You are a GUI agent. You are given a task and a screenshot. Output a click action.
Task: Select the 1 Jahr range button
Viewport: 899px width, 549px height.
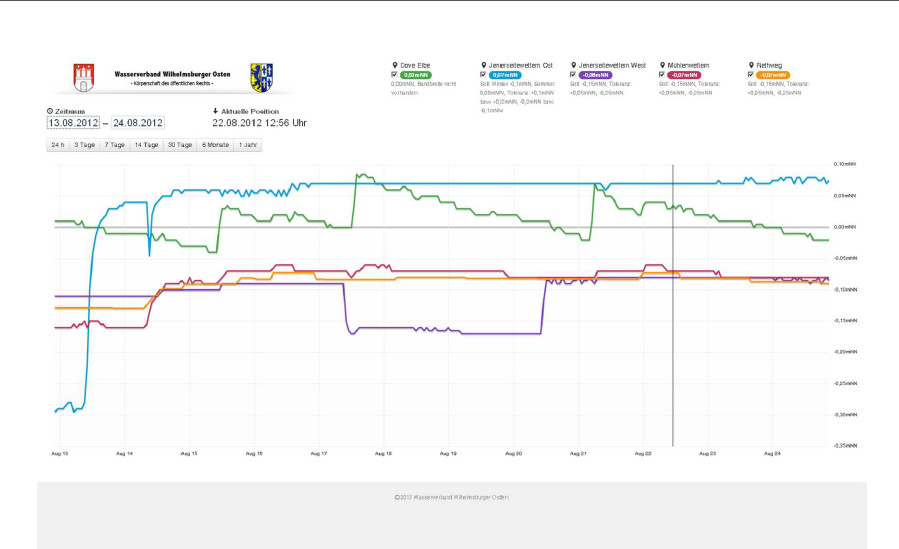tap(247, 145)
